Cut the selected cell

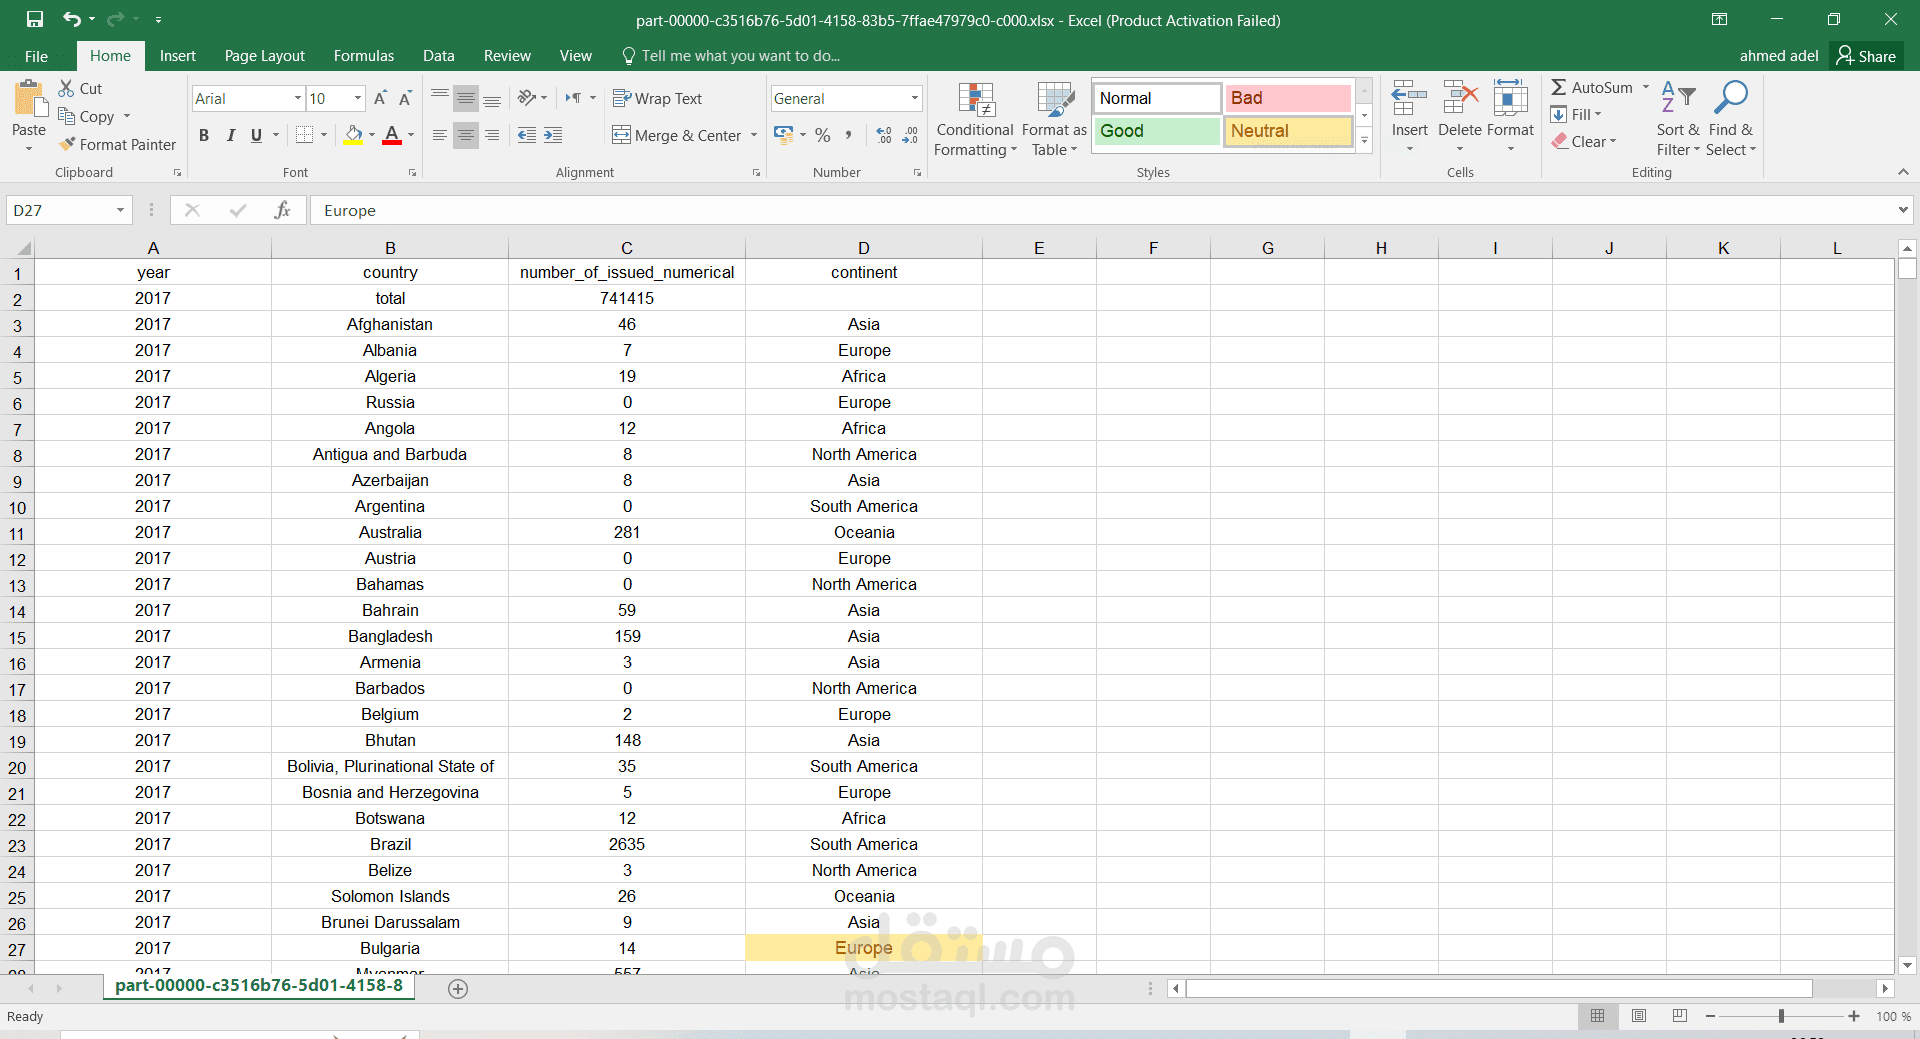point(80,89)
